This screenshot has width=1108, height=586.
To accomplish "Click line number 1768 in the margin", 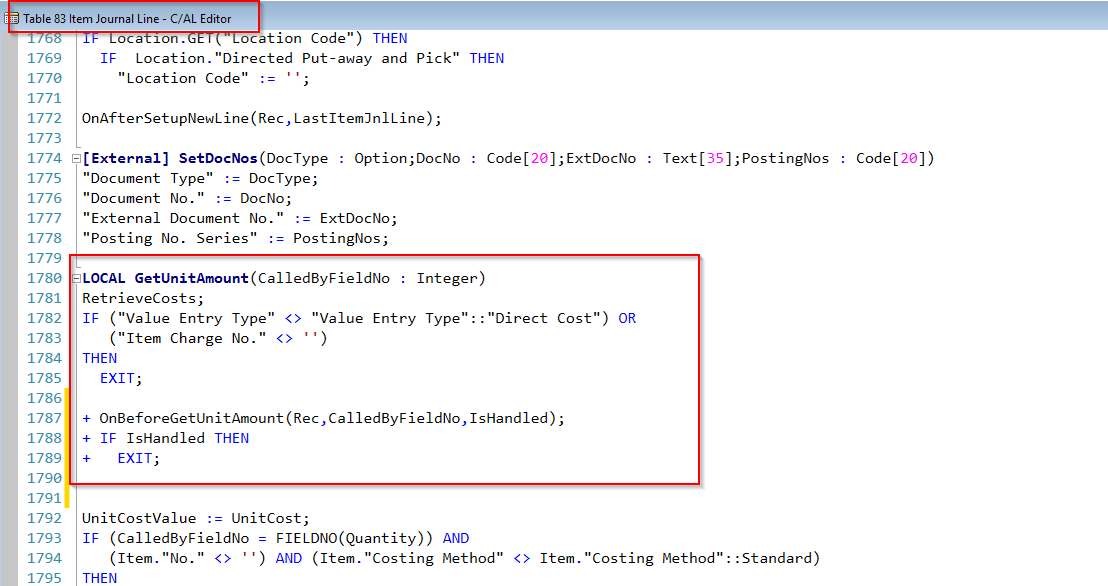I will (x=44, y=38).
